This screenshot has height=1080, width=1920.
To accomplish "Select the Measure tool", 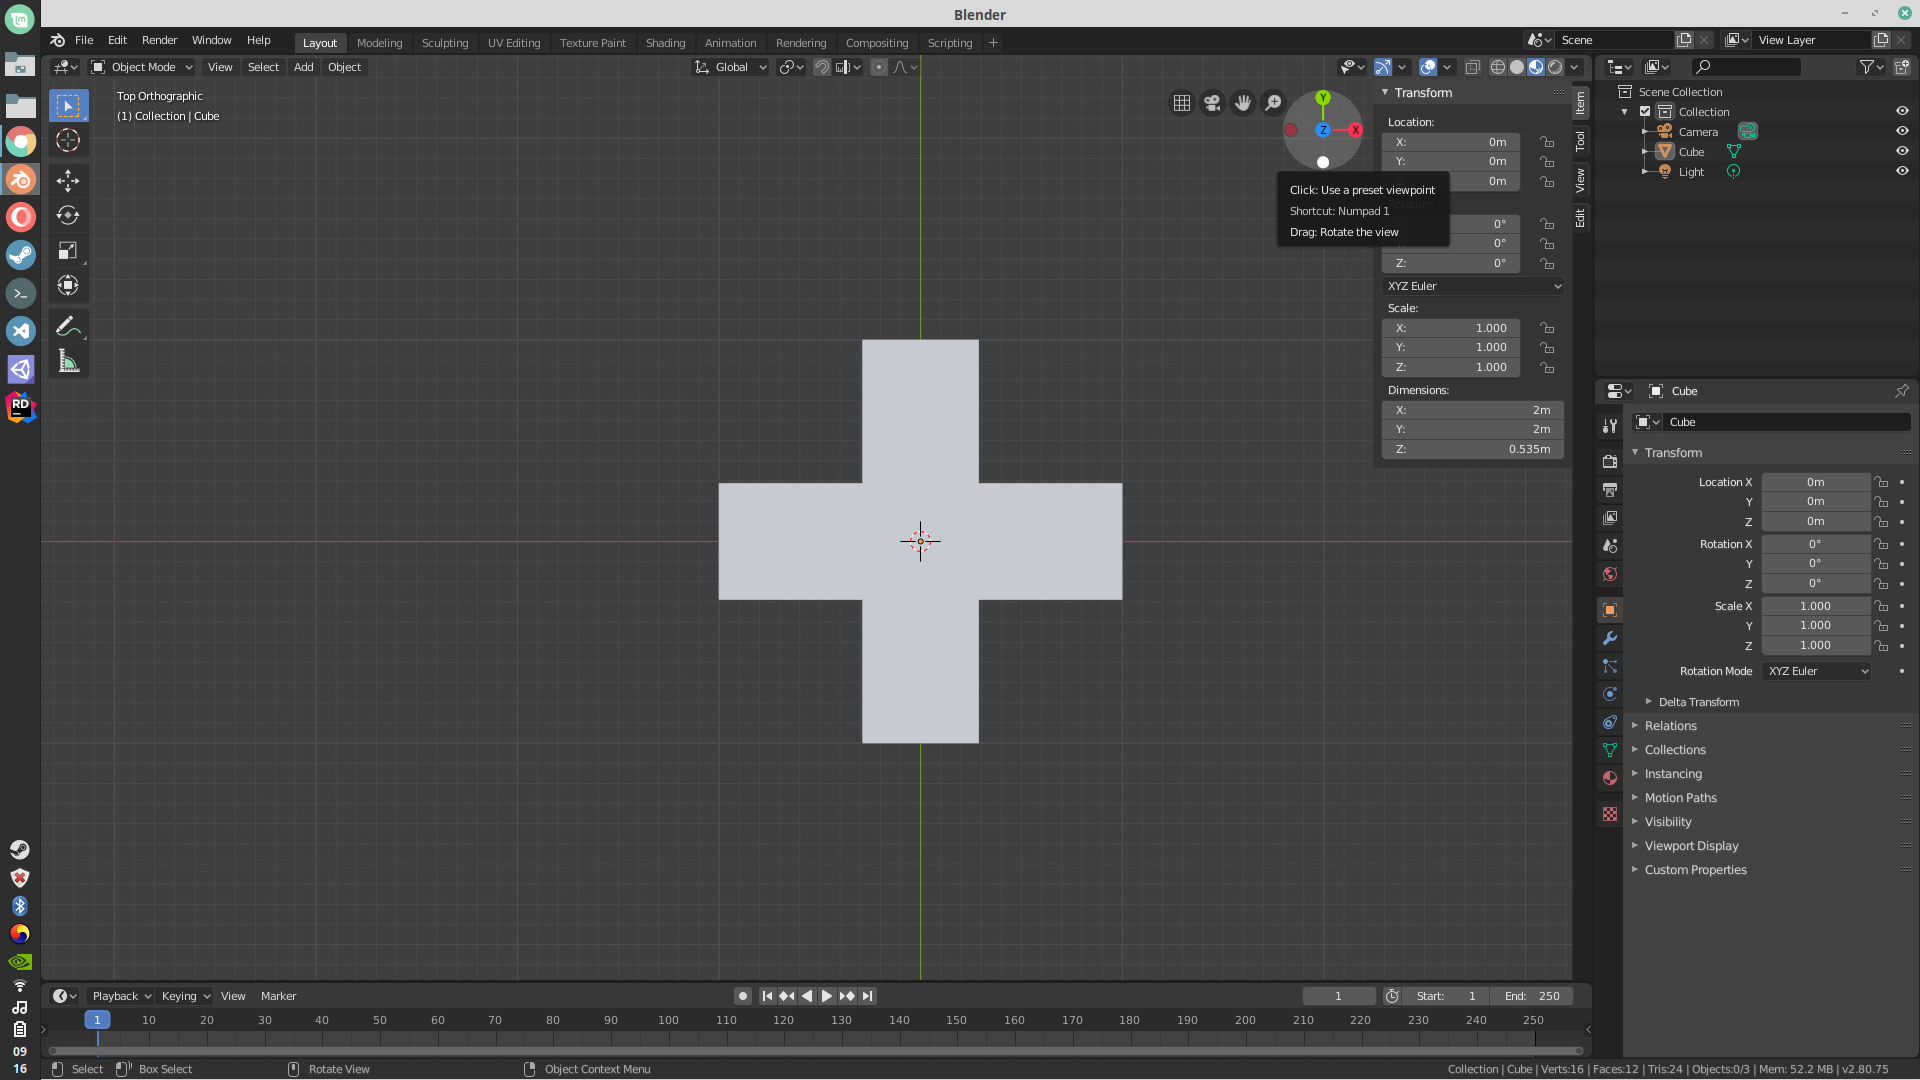I will (68, 361).
